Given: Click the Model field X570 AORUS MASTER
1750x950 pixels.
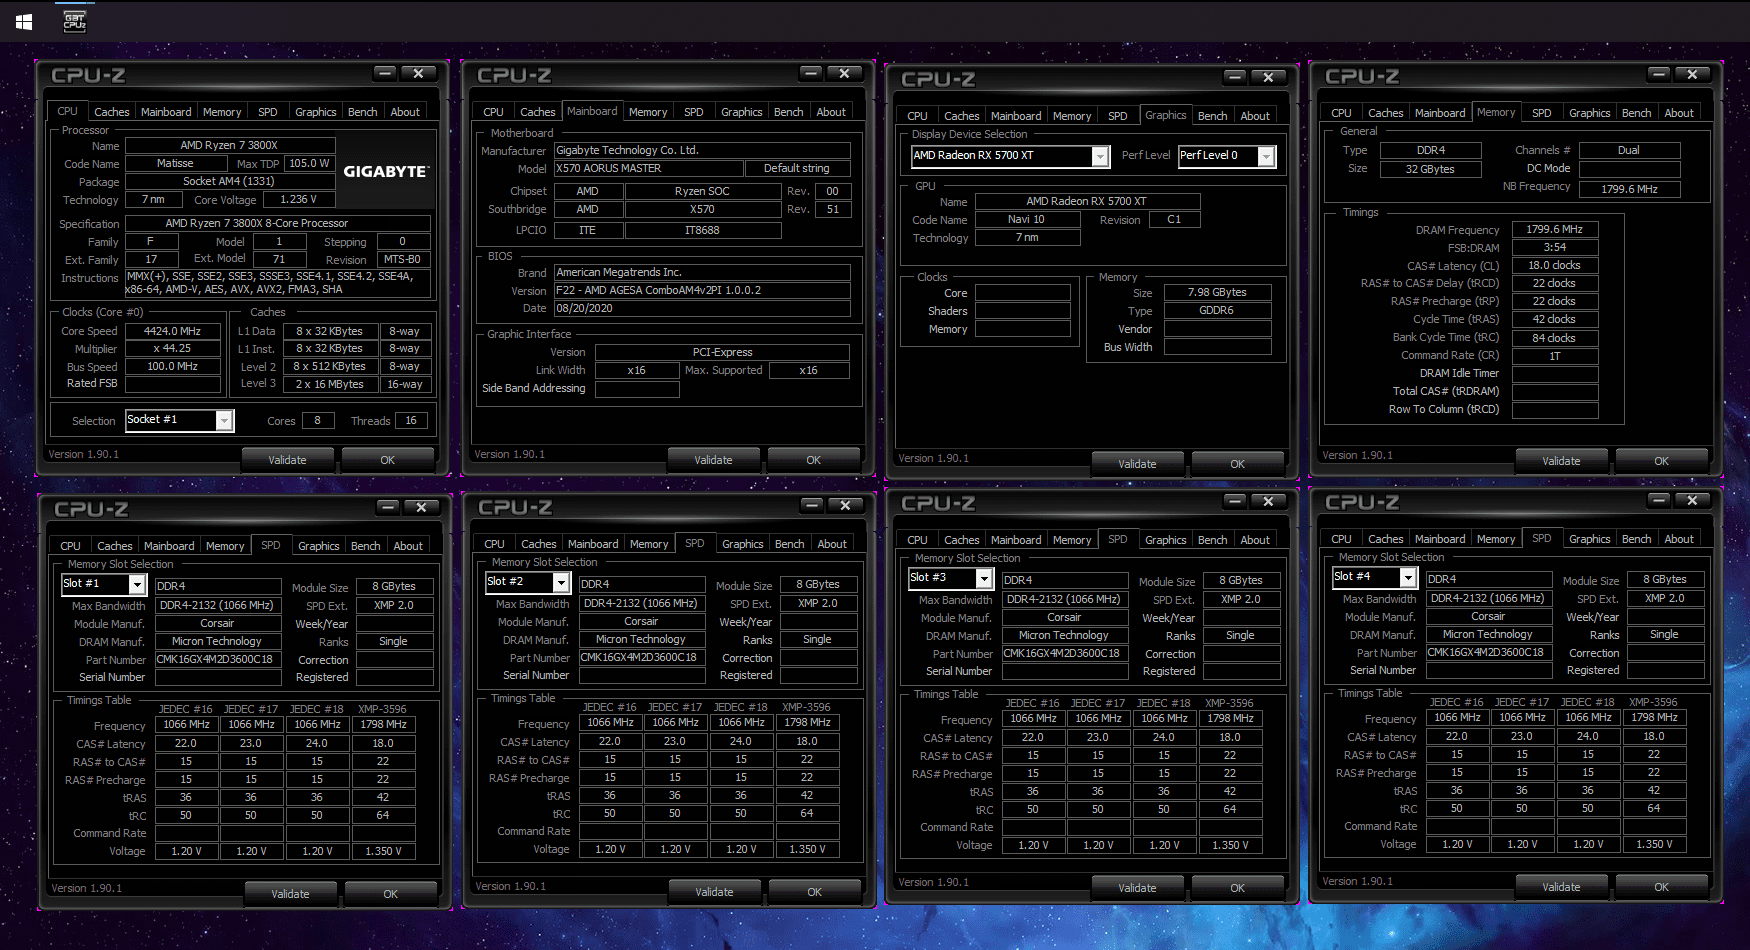Looking at the screenshot, I should pyautogui.click(x=648, y=169).
